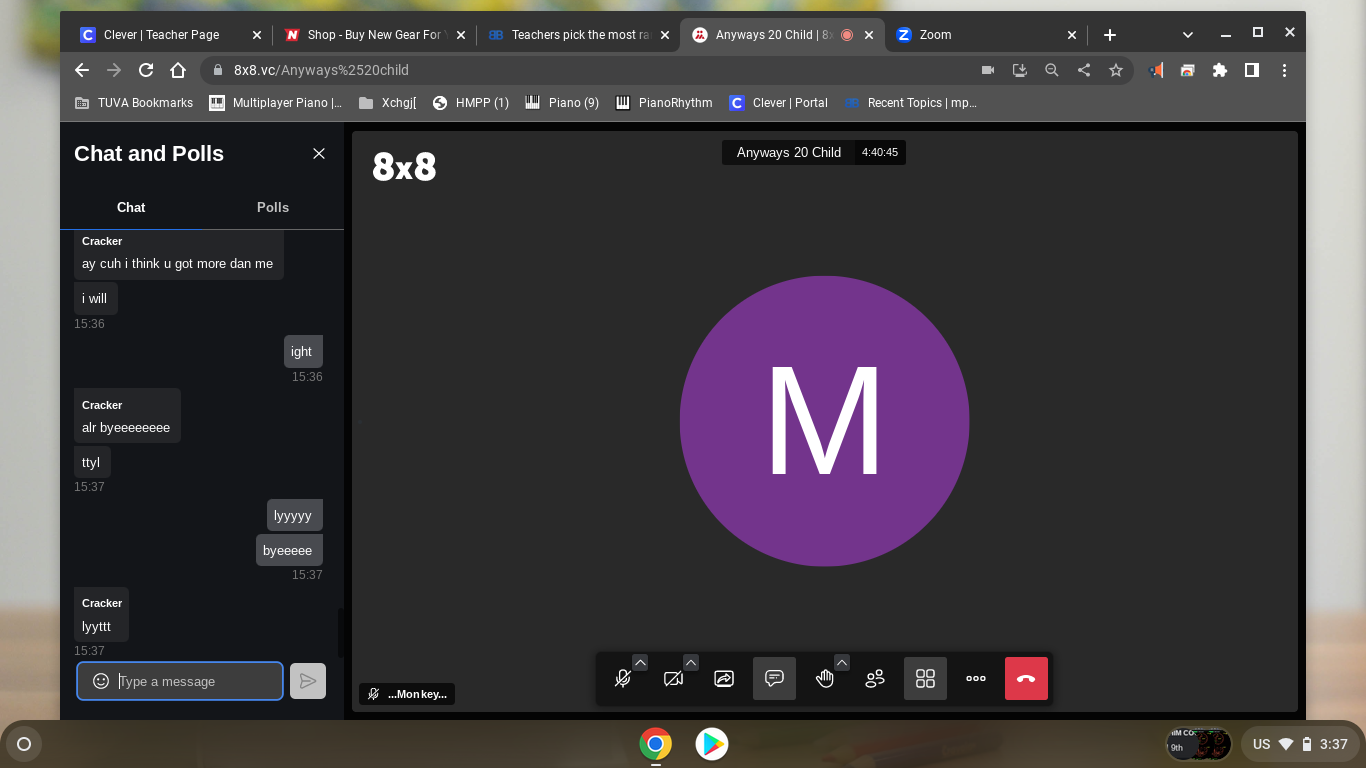Image resolution: width=1366 pixels, height=768 pixels.
Task: Switch to Clever Teacher Page tab
Action: 171,34
